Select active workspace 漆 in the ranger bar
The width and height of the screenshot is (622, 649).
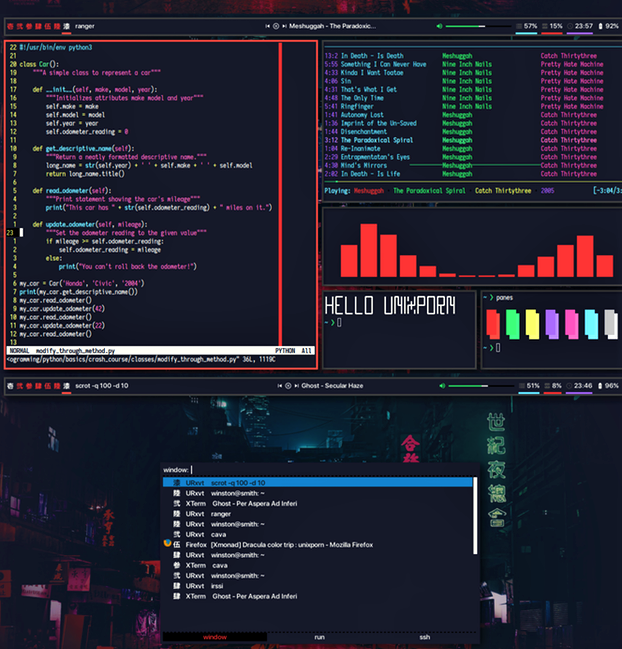[x=66, y=26]
